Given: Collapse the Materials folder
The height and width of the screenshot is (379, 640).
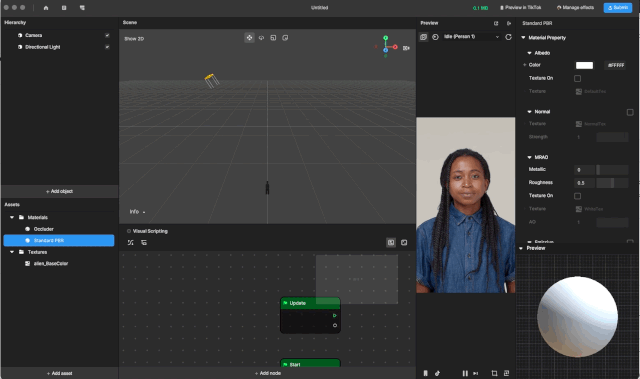Looking at the screenshot, I should coord(12,217).
